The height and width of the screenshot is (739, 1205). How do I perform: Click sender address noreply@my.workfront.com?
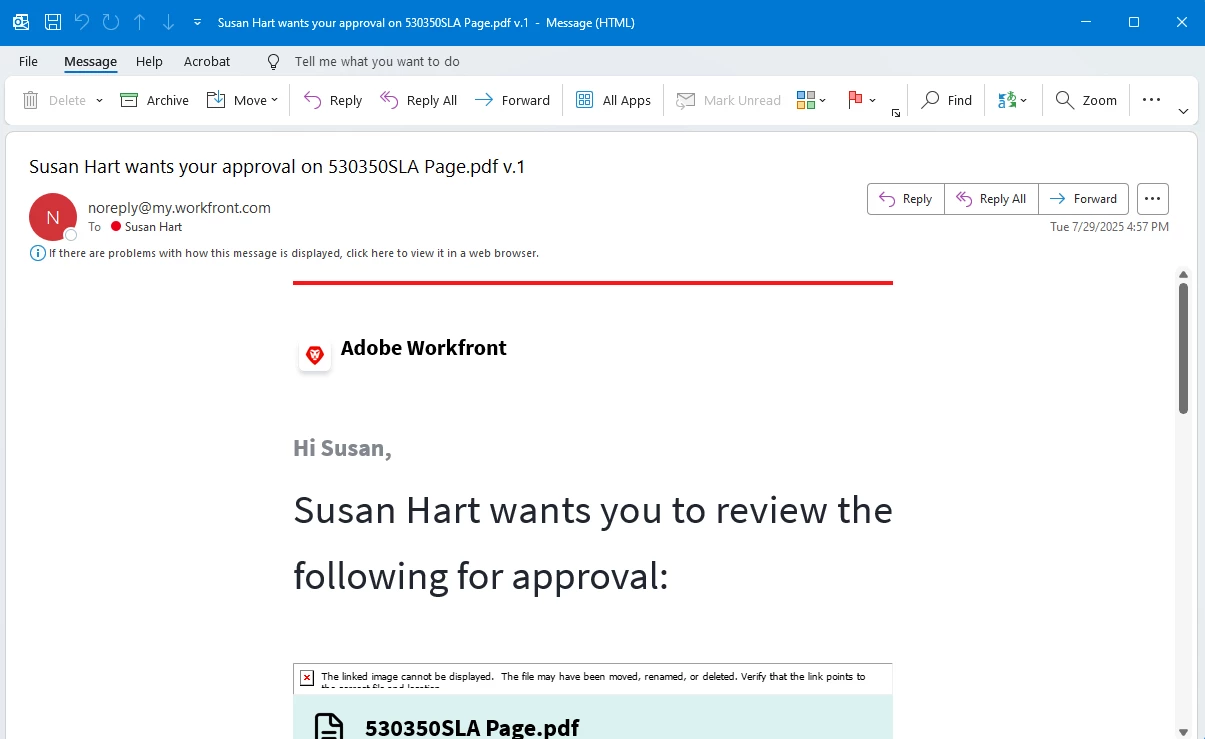coord(179,208)
